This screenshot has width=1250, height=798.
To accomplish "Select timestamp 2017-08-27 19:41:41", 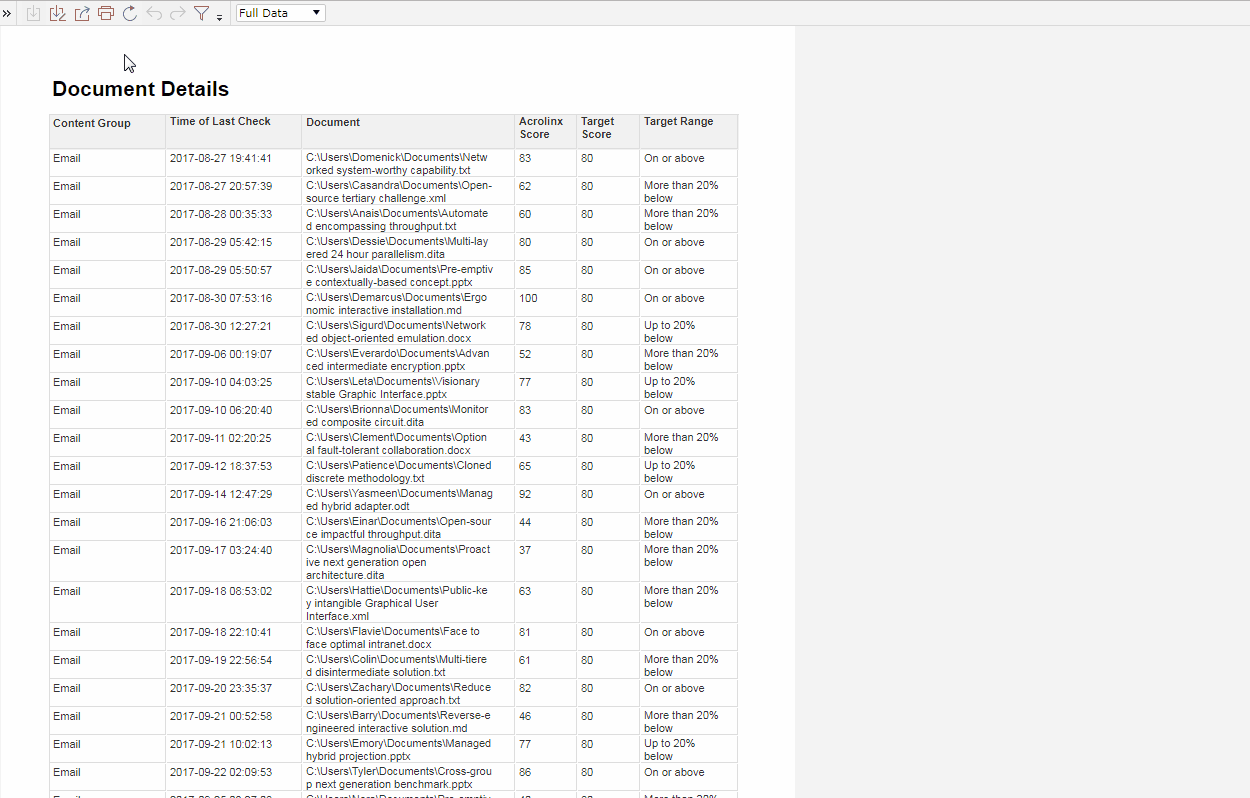I will [x=220, y=158].
